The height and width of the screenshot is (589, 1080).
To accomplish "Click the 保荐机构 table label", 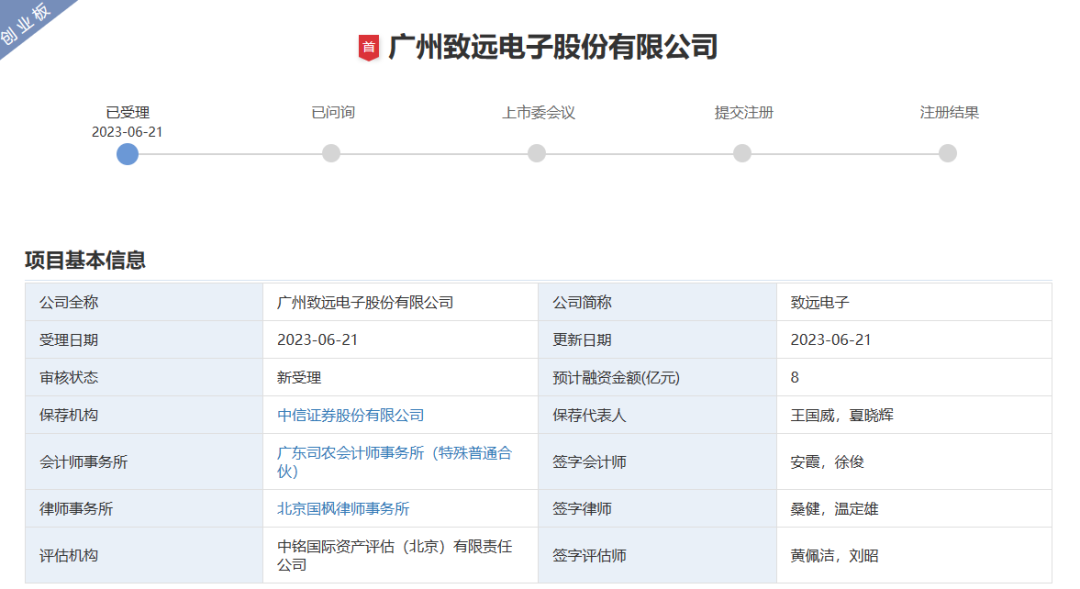I will tap(69, 415).
